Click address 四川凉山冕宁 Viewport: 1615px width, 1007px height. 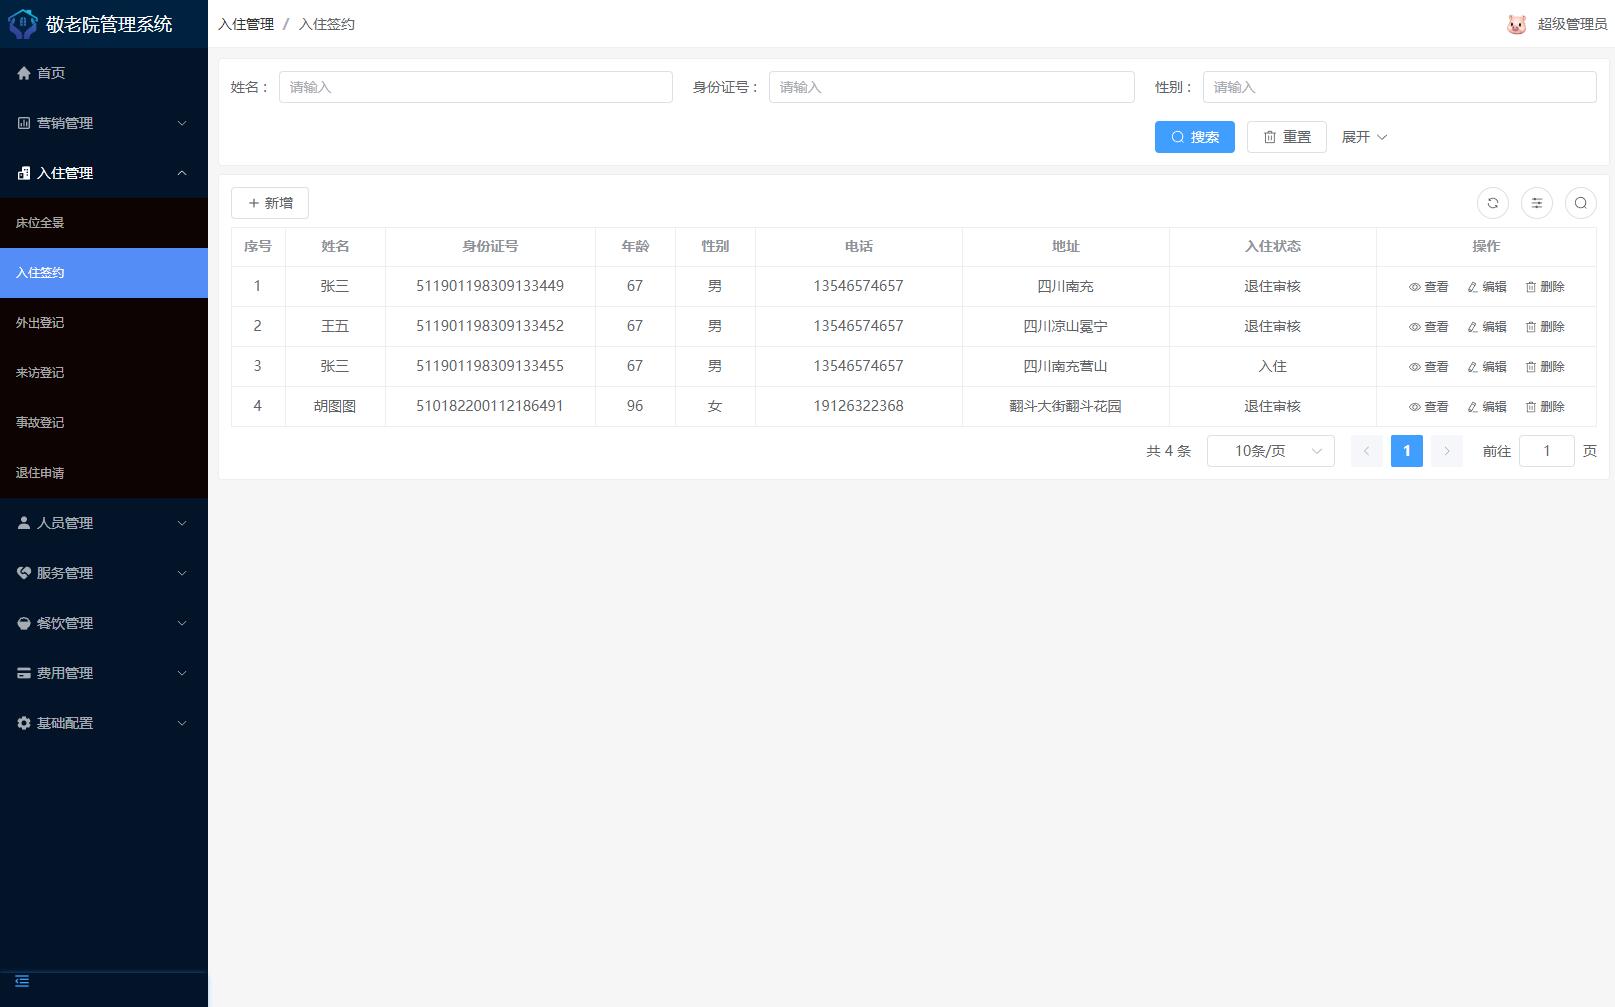1066,326
